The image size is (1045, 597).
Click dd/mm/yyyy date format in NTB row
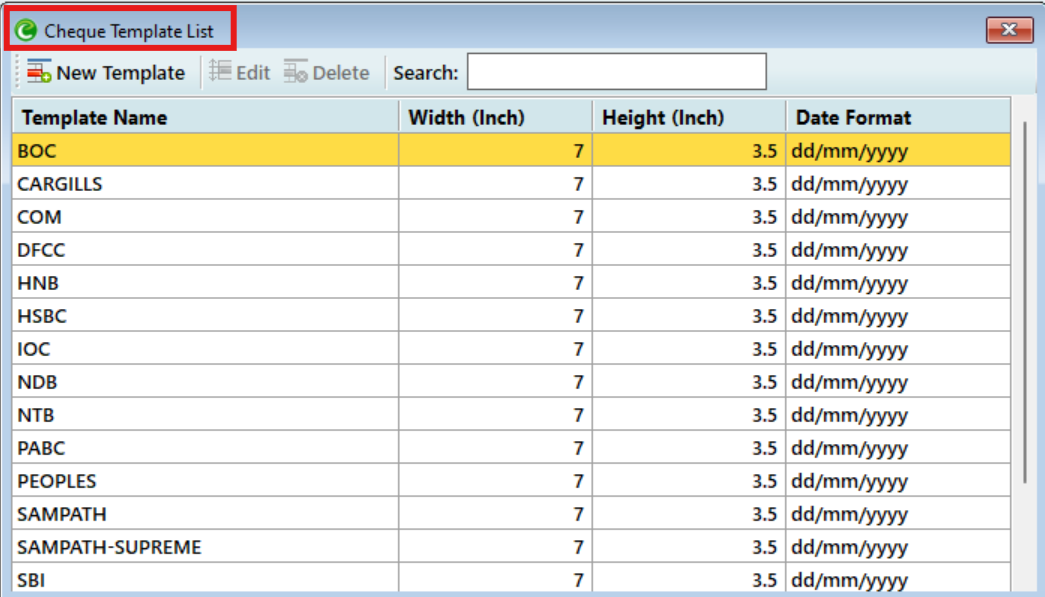pyautogui.click(x=849, y=416)
